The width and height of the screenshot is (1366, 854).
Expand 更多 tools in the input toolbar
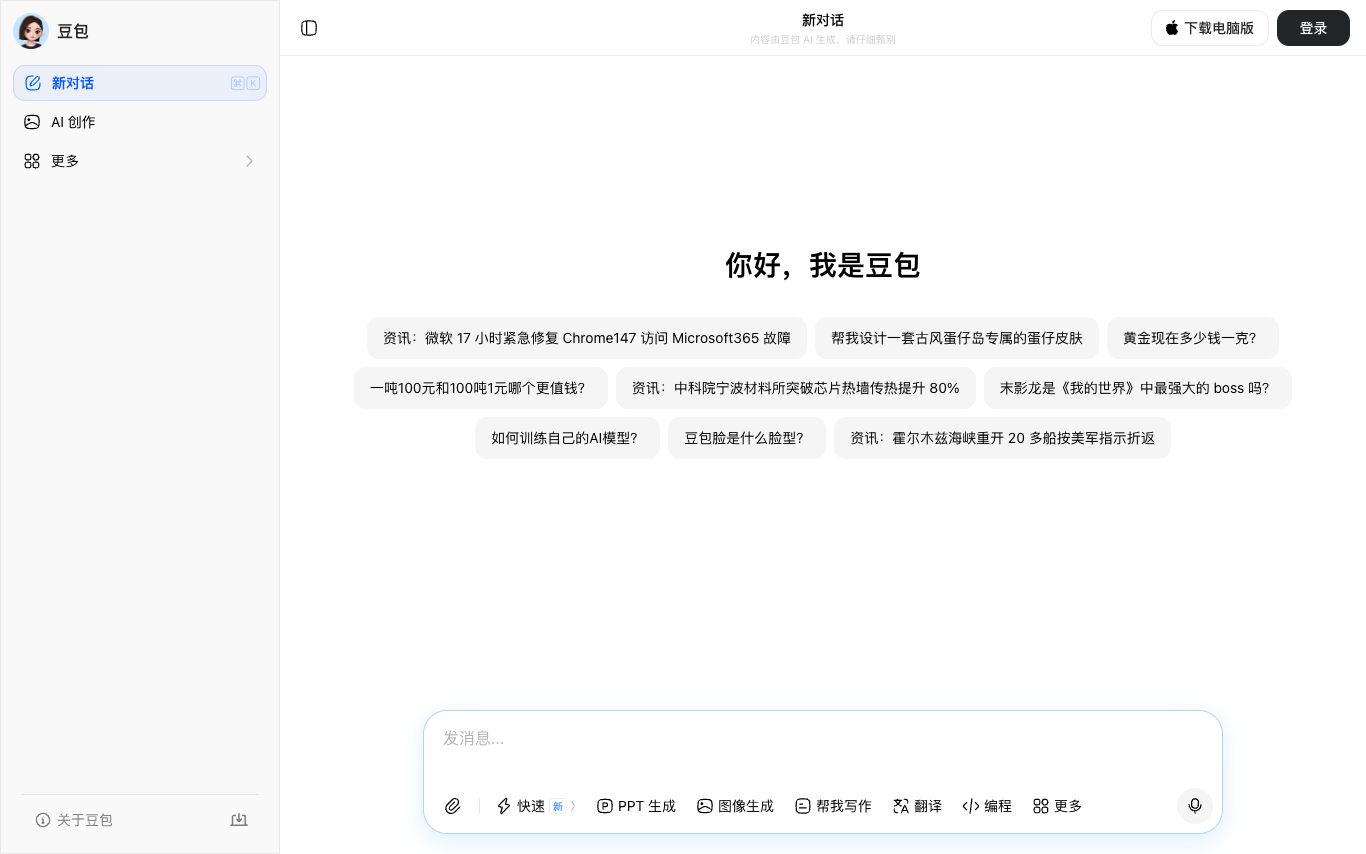point(1057,806)
